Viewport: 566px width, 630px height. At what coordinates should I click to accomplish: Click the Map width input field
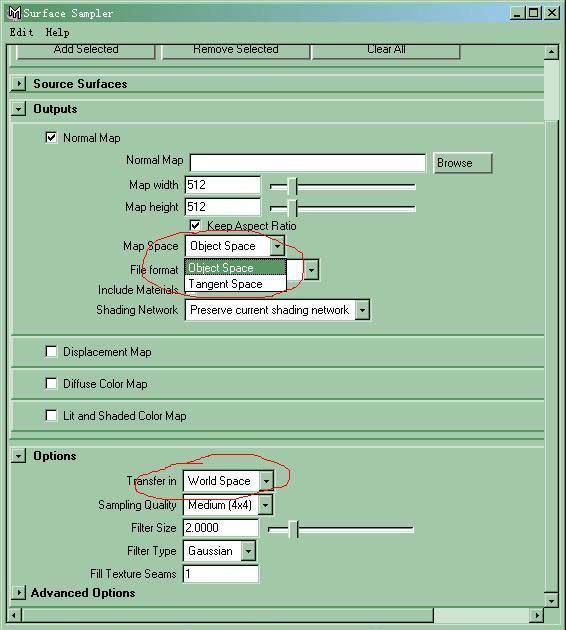(223, 185)
